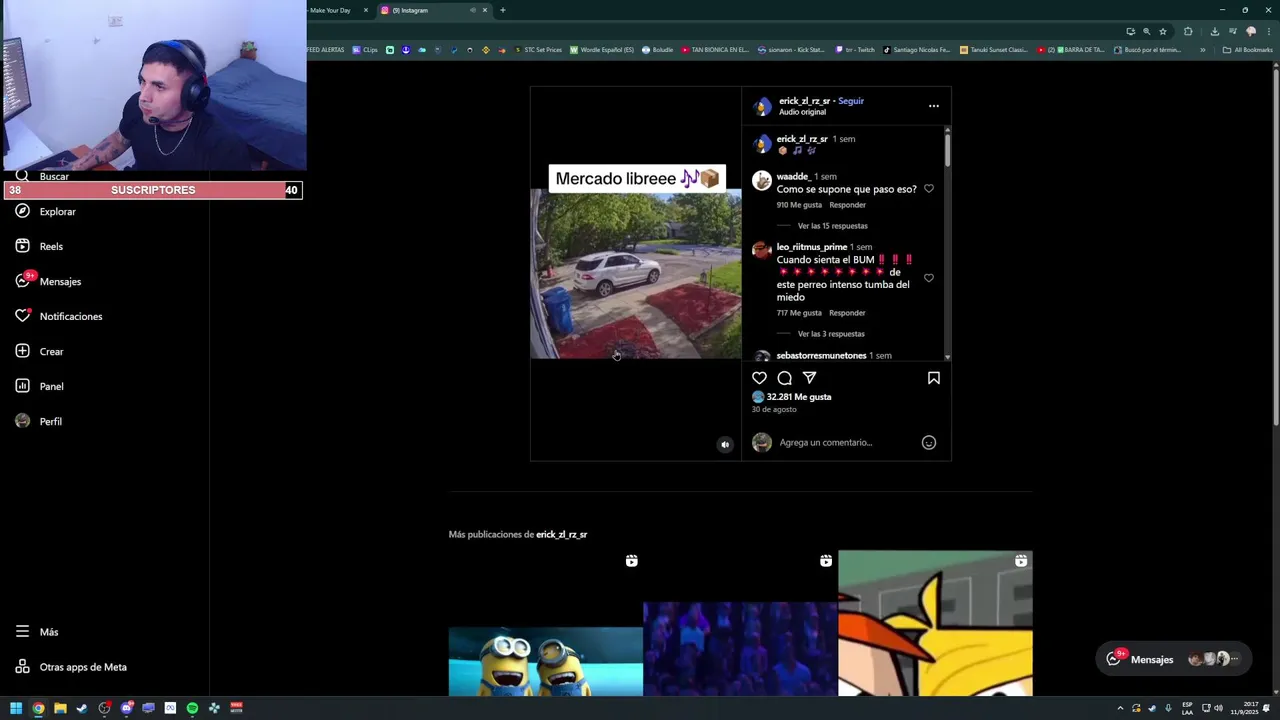Reply to leo_riitmus_prime comment via Responder
The width and height of the screenshot is (1280, 720).
point(847,313)
